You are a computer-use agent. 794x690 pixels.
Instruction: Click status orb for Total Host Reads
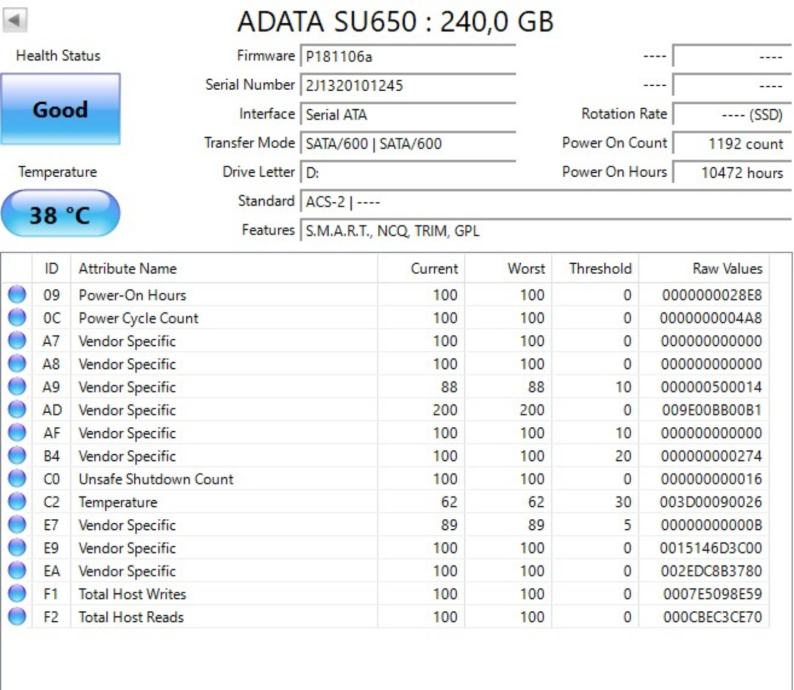pyautogui.click(x=17, y=617)
